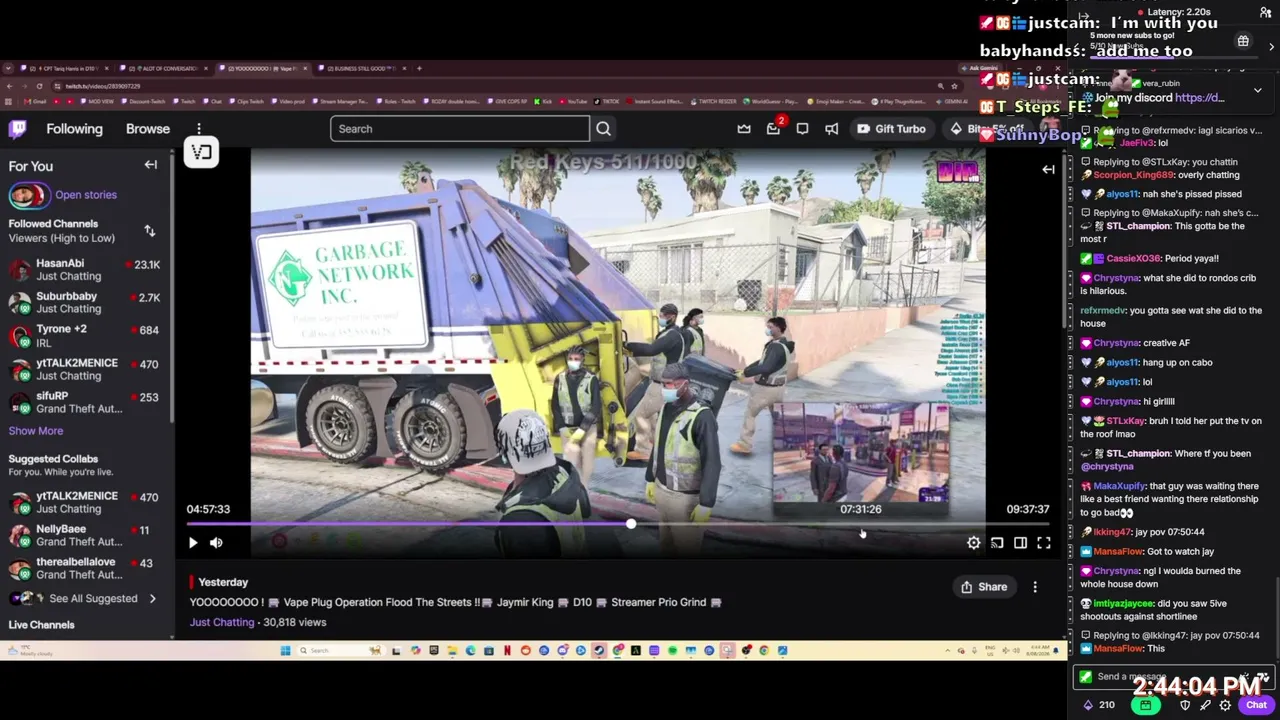Cast the video to a device
The image size is (1280, 720).
(997, 543)
